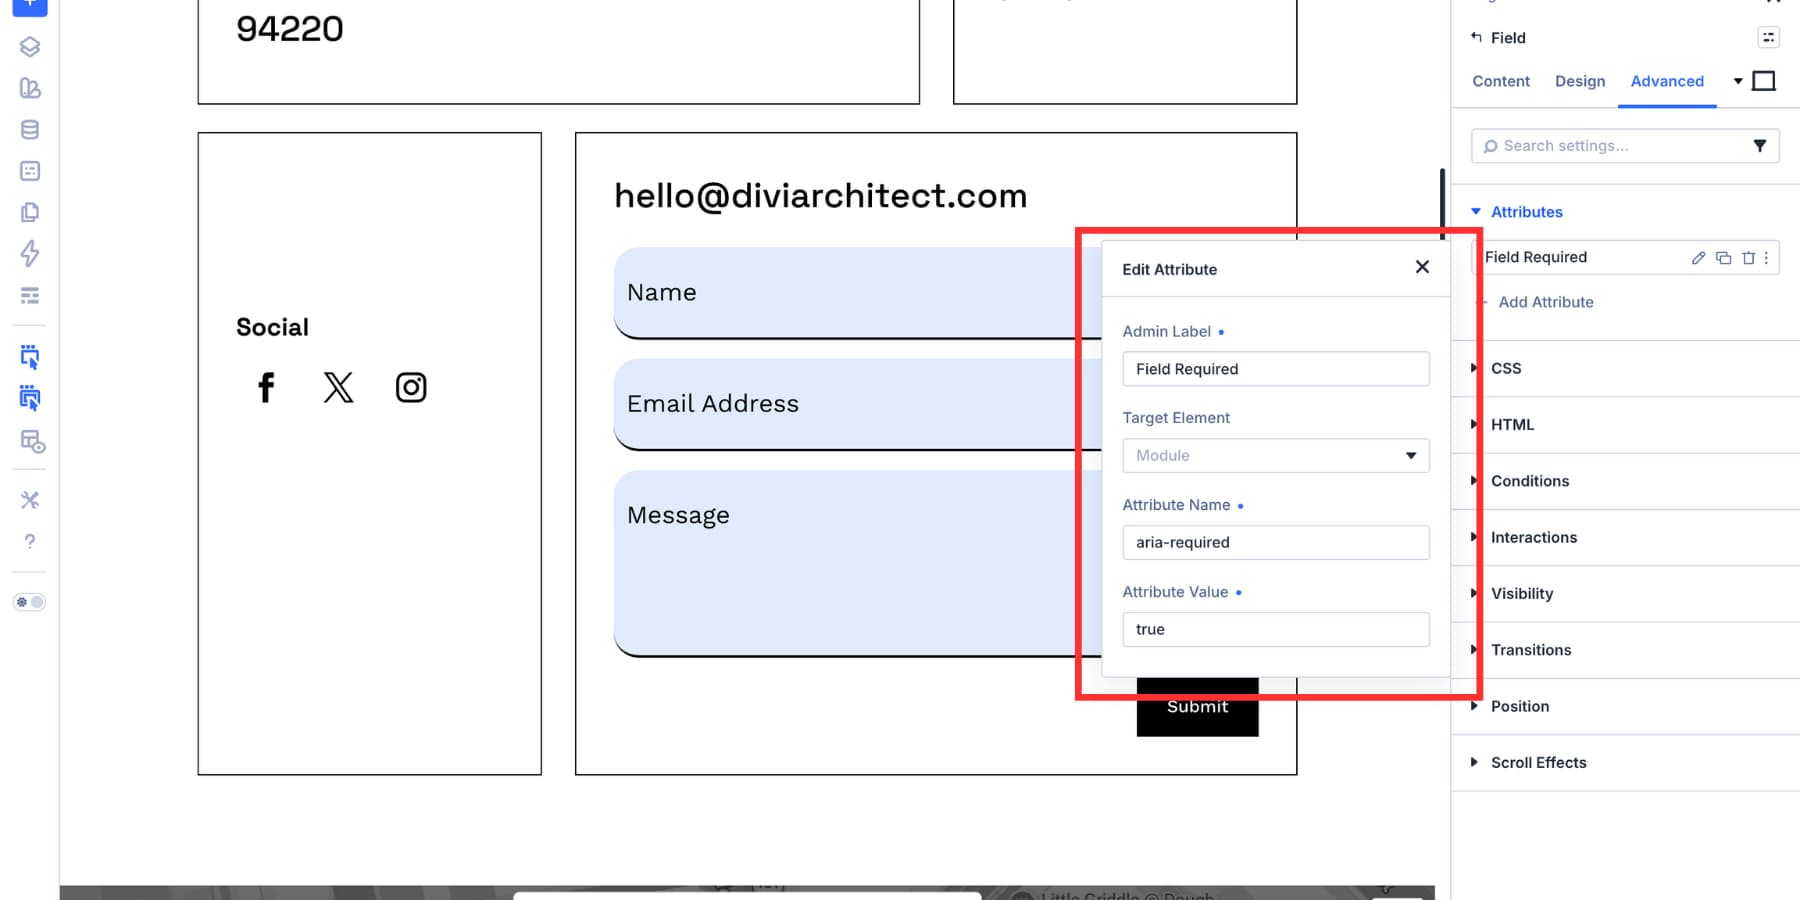Screen dimensions: 1800x900
Task: Open the design presets icon in left sidebar
Action: tap(30, 88)
